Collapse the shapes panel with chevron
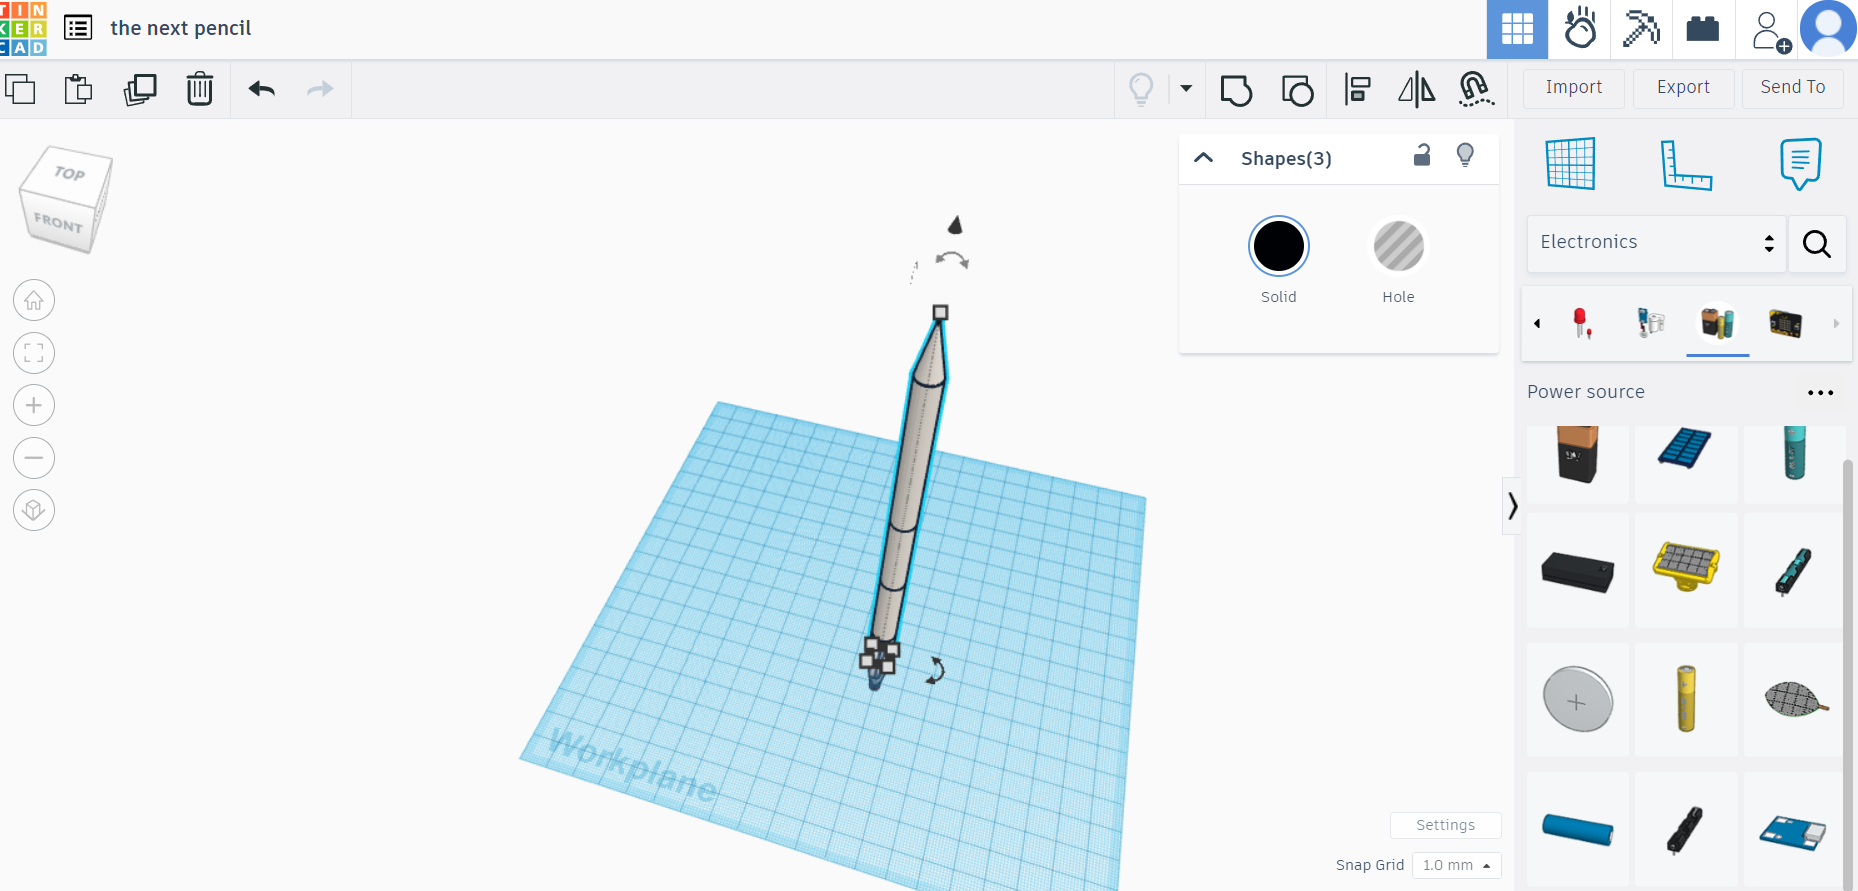Image resolution: width=1858 pixels, height=891 pixels. pos(1512,506)
